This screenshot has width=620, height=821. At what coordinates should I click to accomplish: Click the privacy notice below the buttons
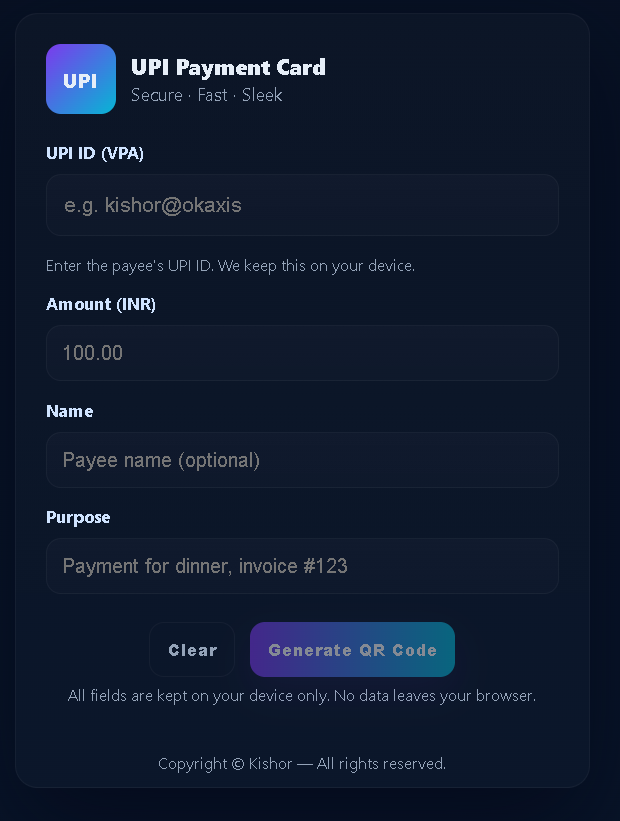302,695
